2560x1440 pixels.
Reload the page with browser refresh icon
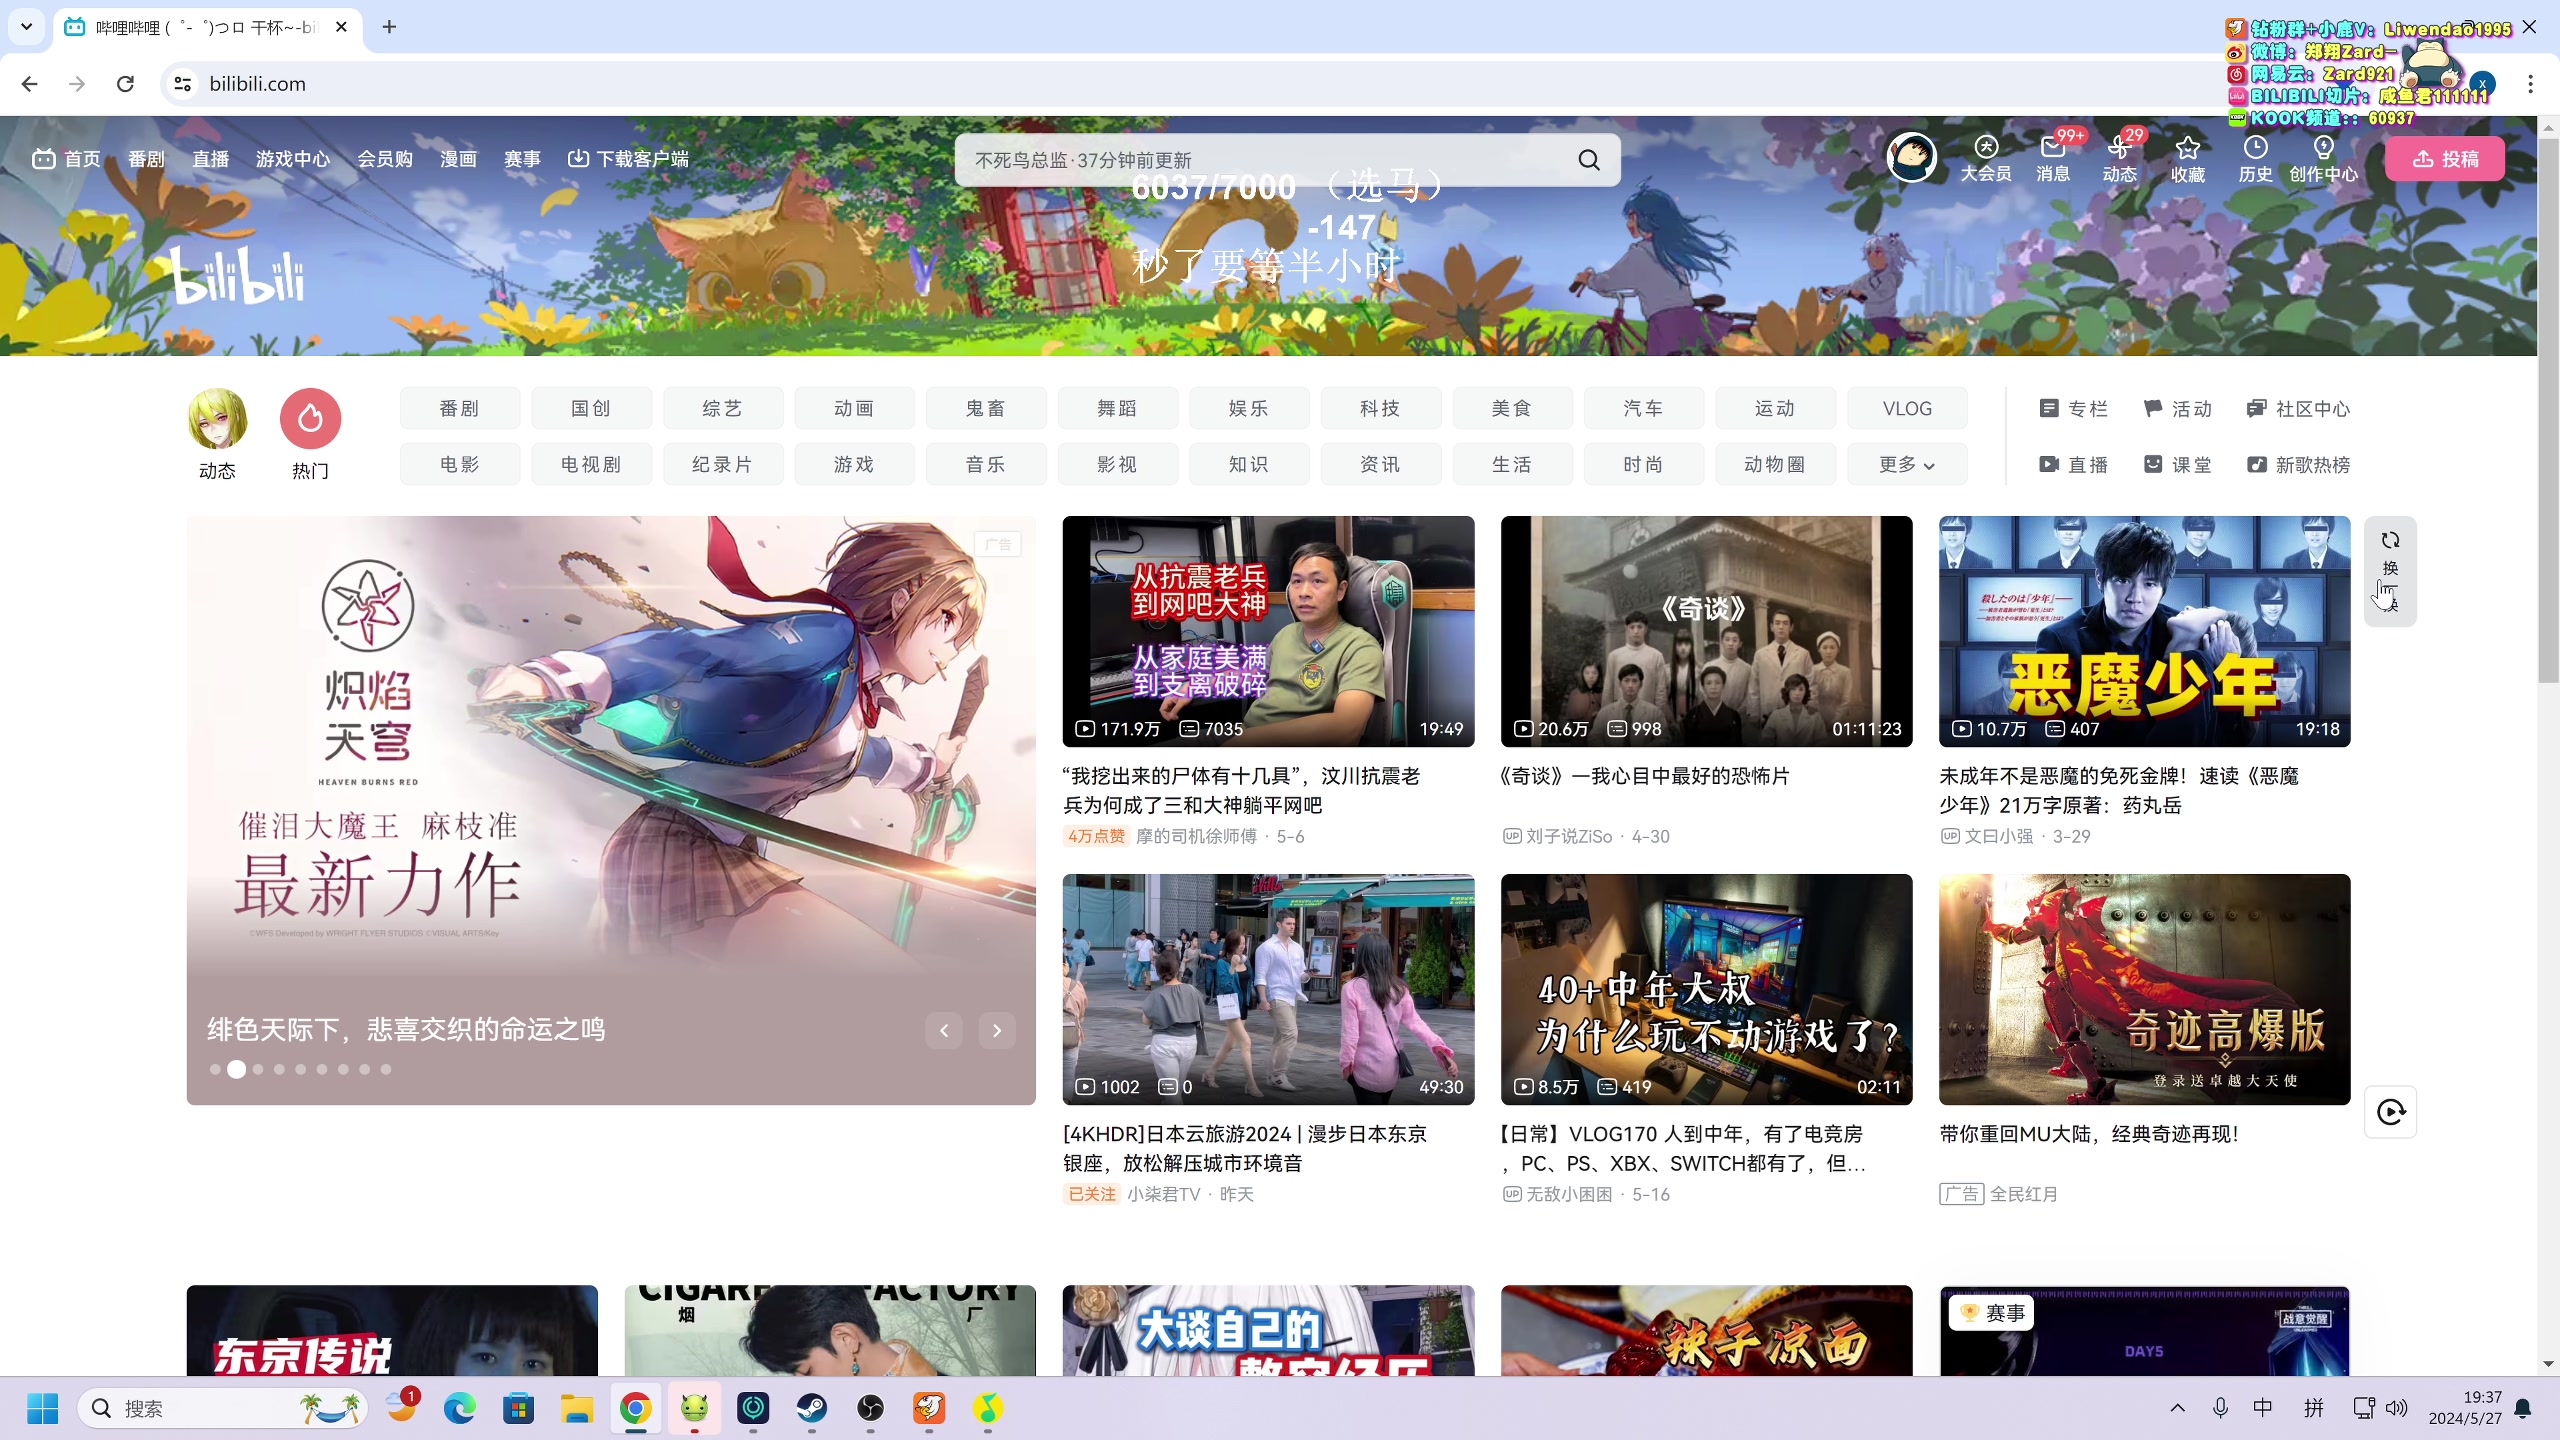pos(125,84)
